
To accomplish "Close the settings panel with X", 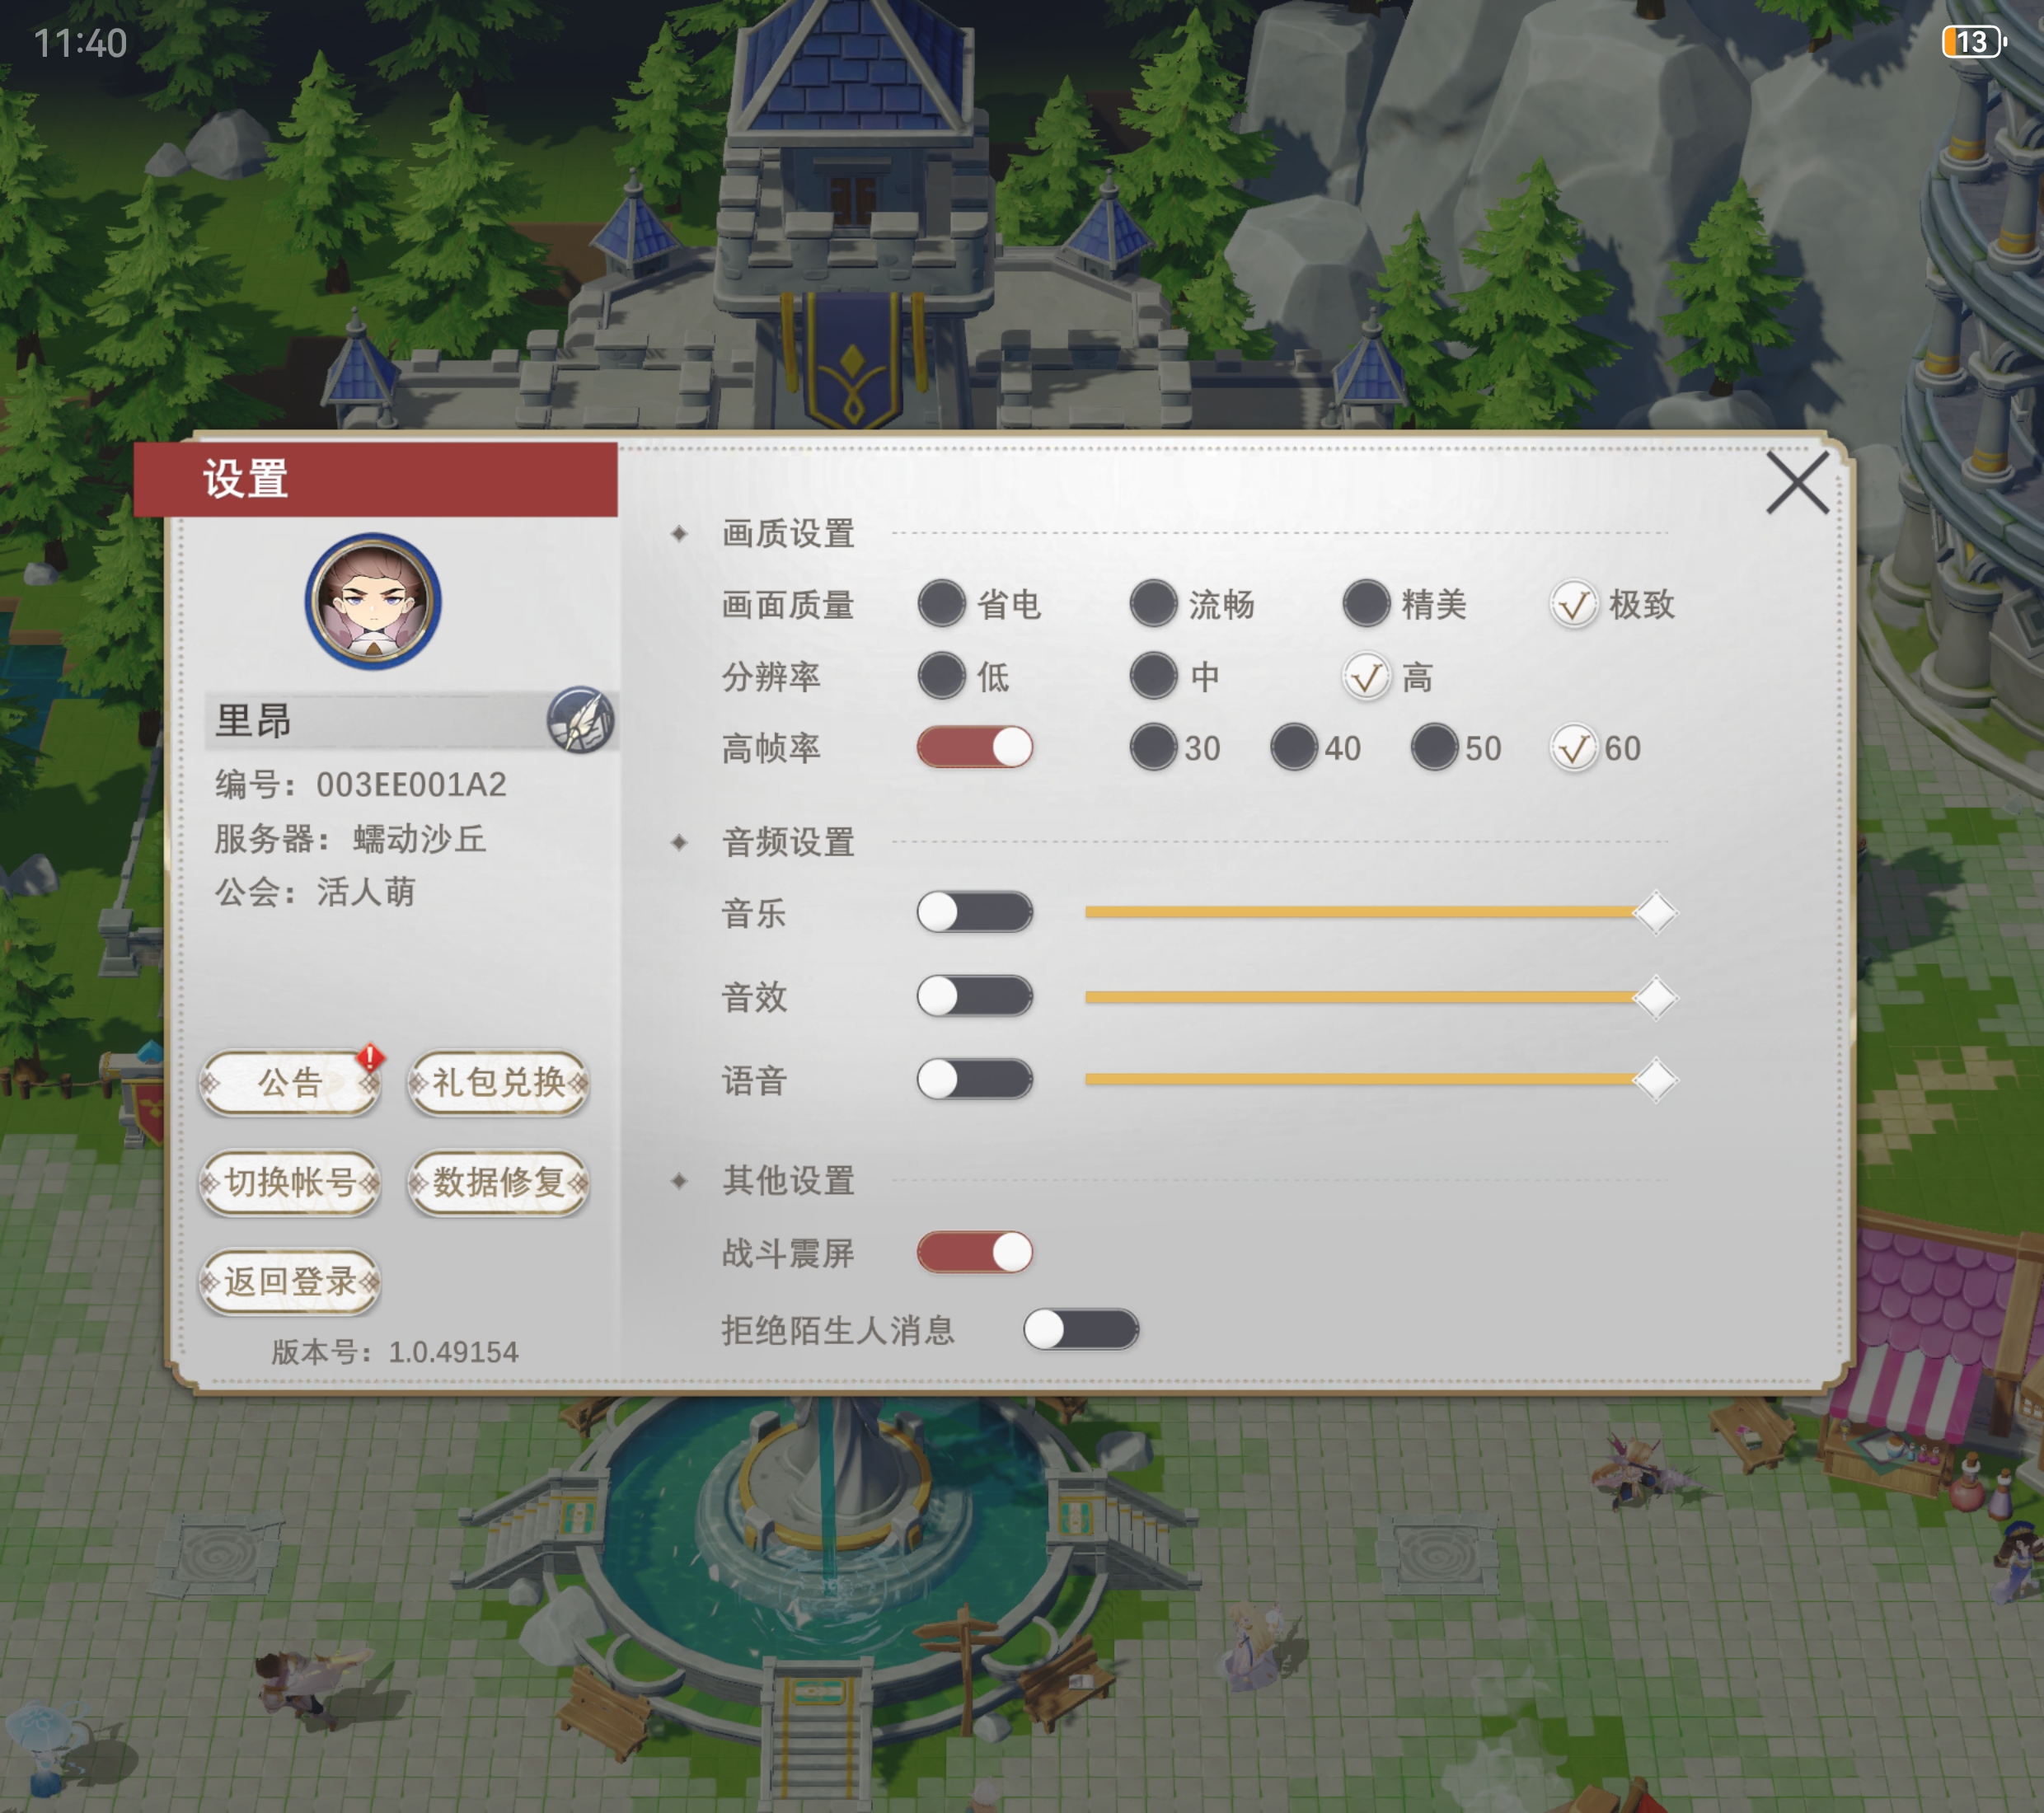I will [x=1797, y=483].
